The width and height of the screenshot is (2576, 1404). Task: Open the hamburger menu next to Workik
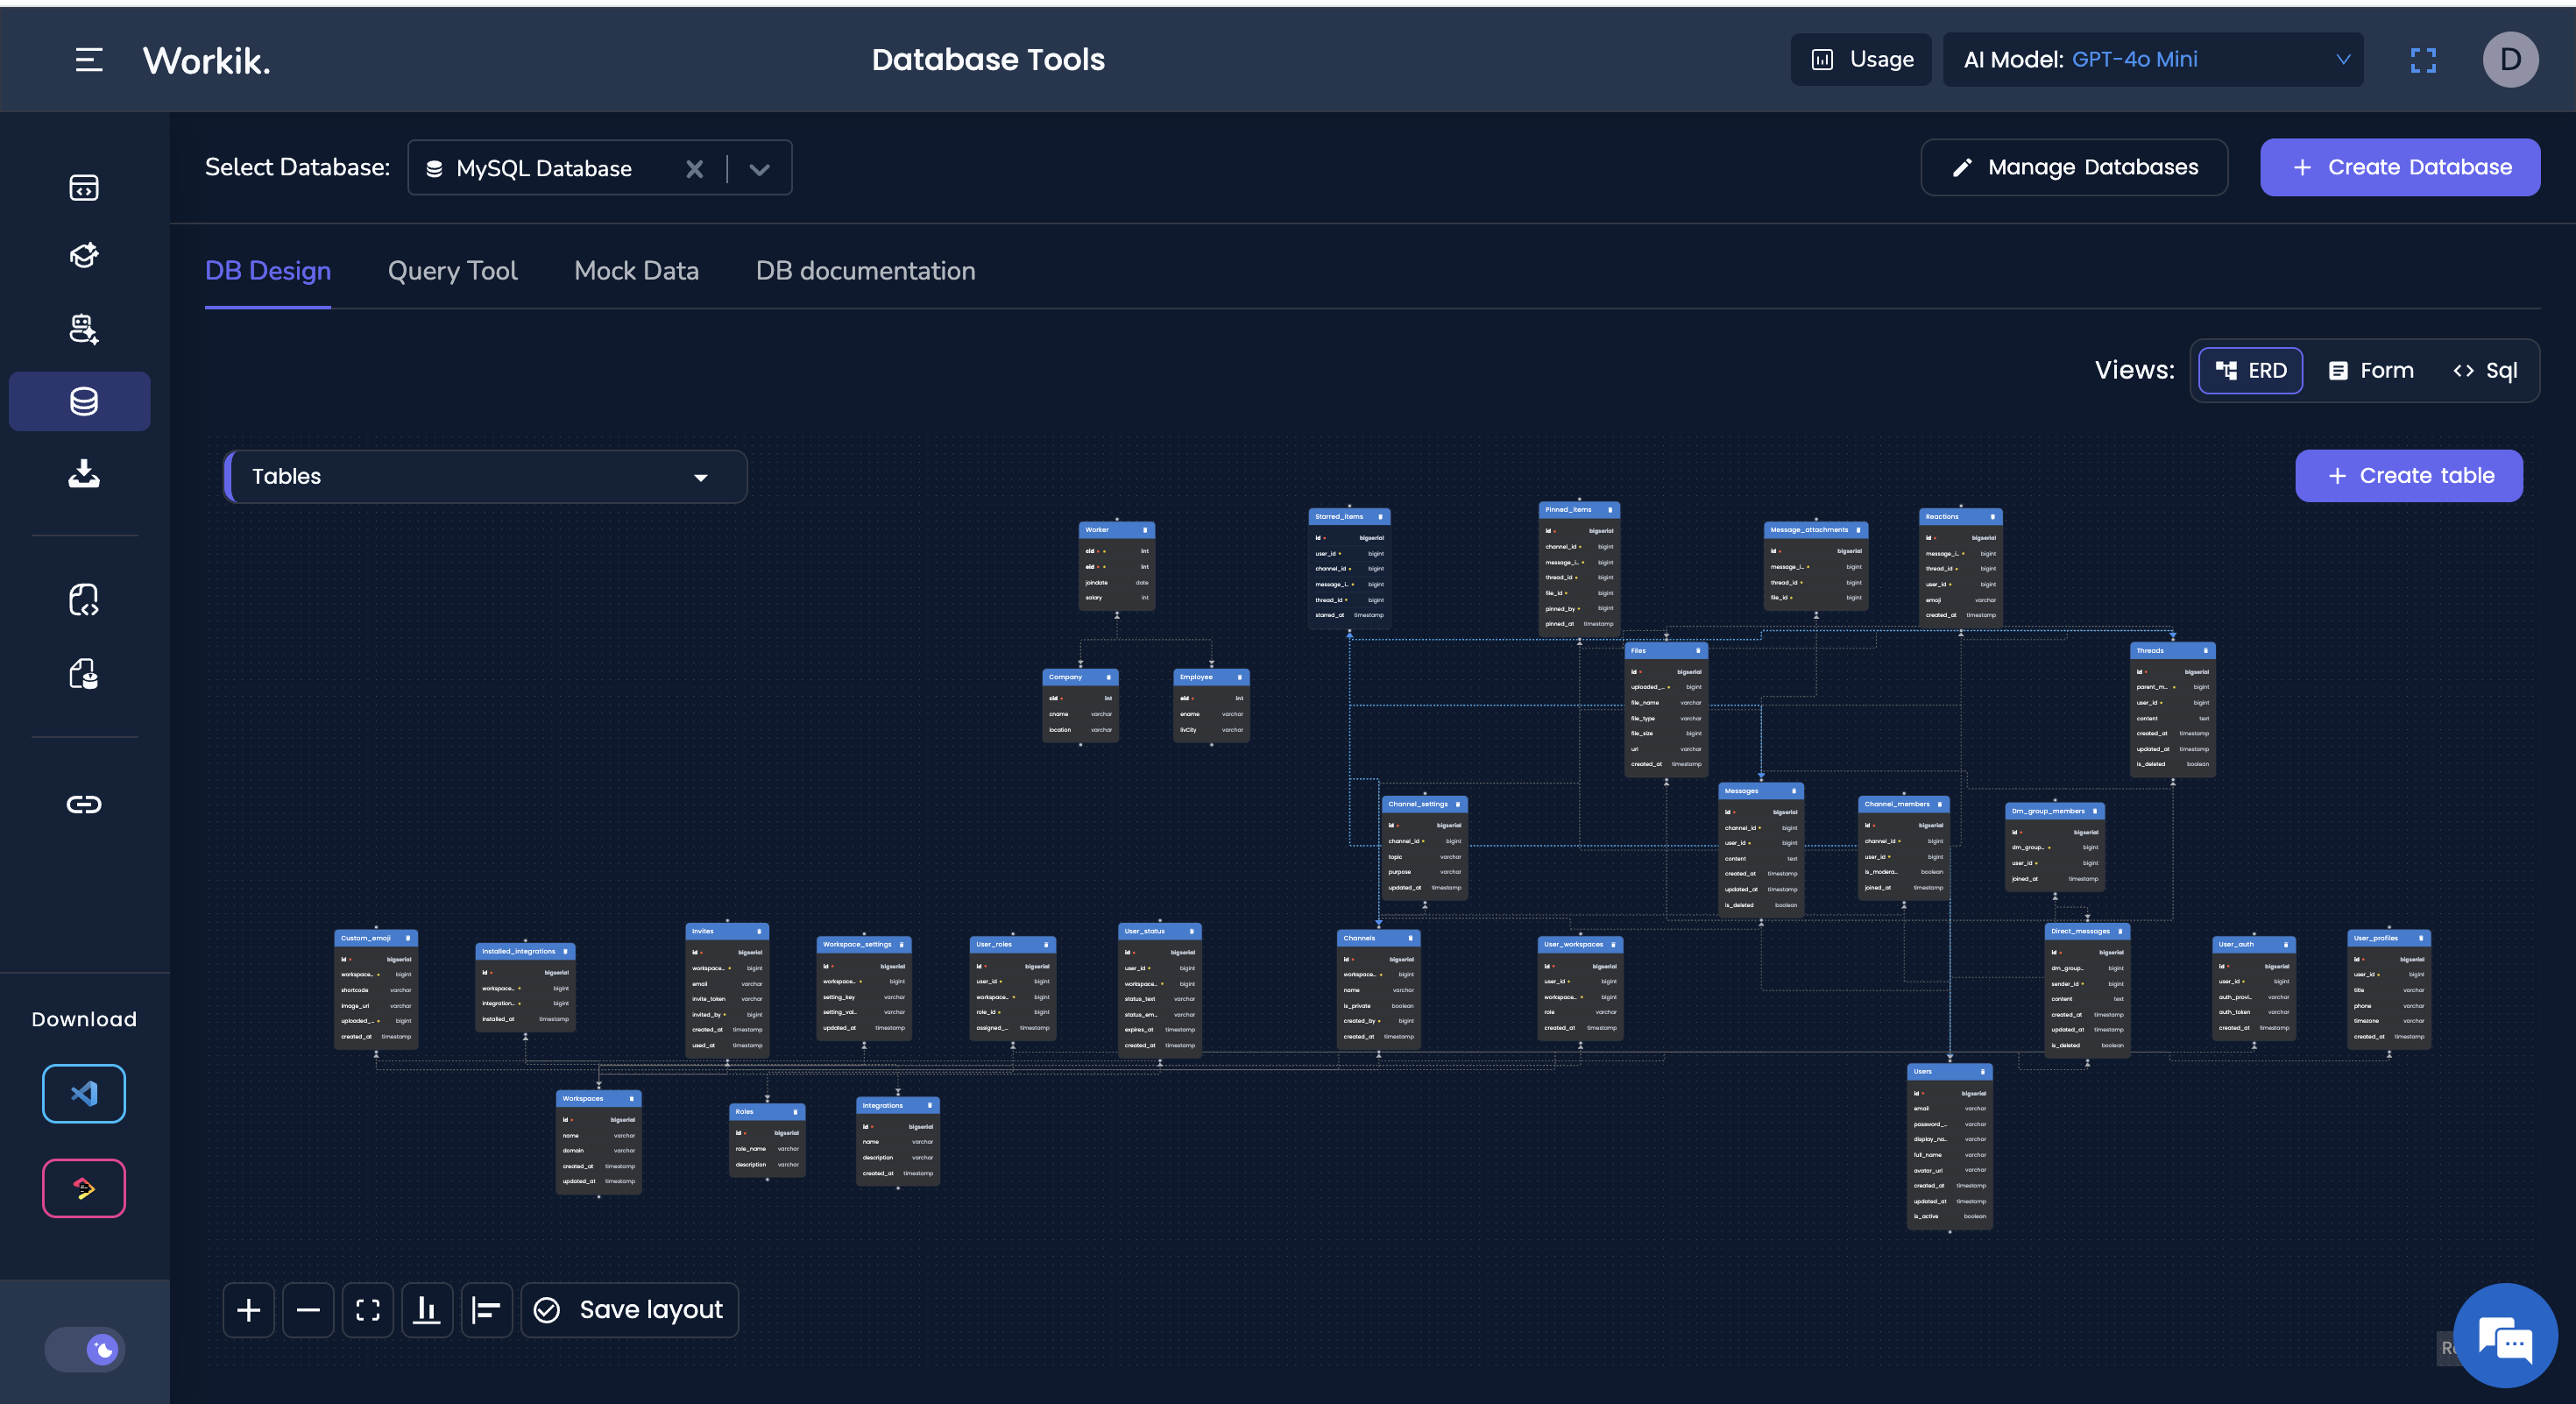tap(89, 60)
